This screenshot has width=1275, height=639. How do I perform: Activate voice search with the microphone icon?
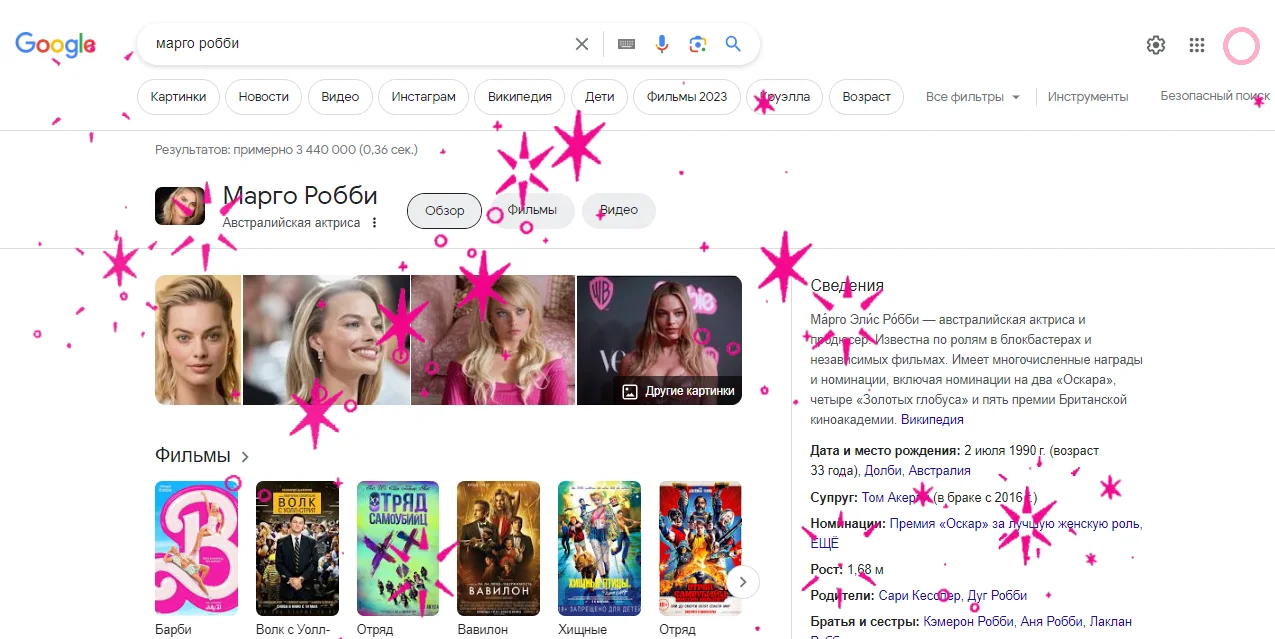click(661, 43)
